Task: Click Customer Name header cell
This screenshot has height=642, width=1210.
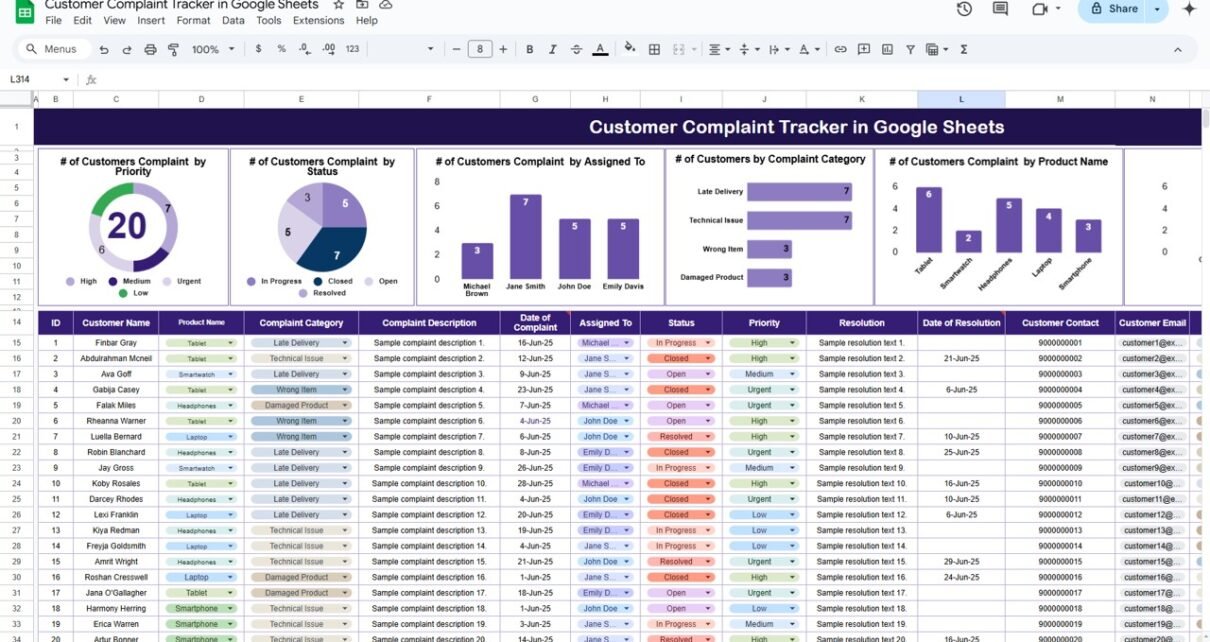Action: tap(116, 323)
